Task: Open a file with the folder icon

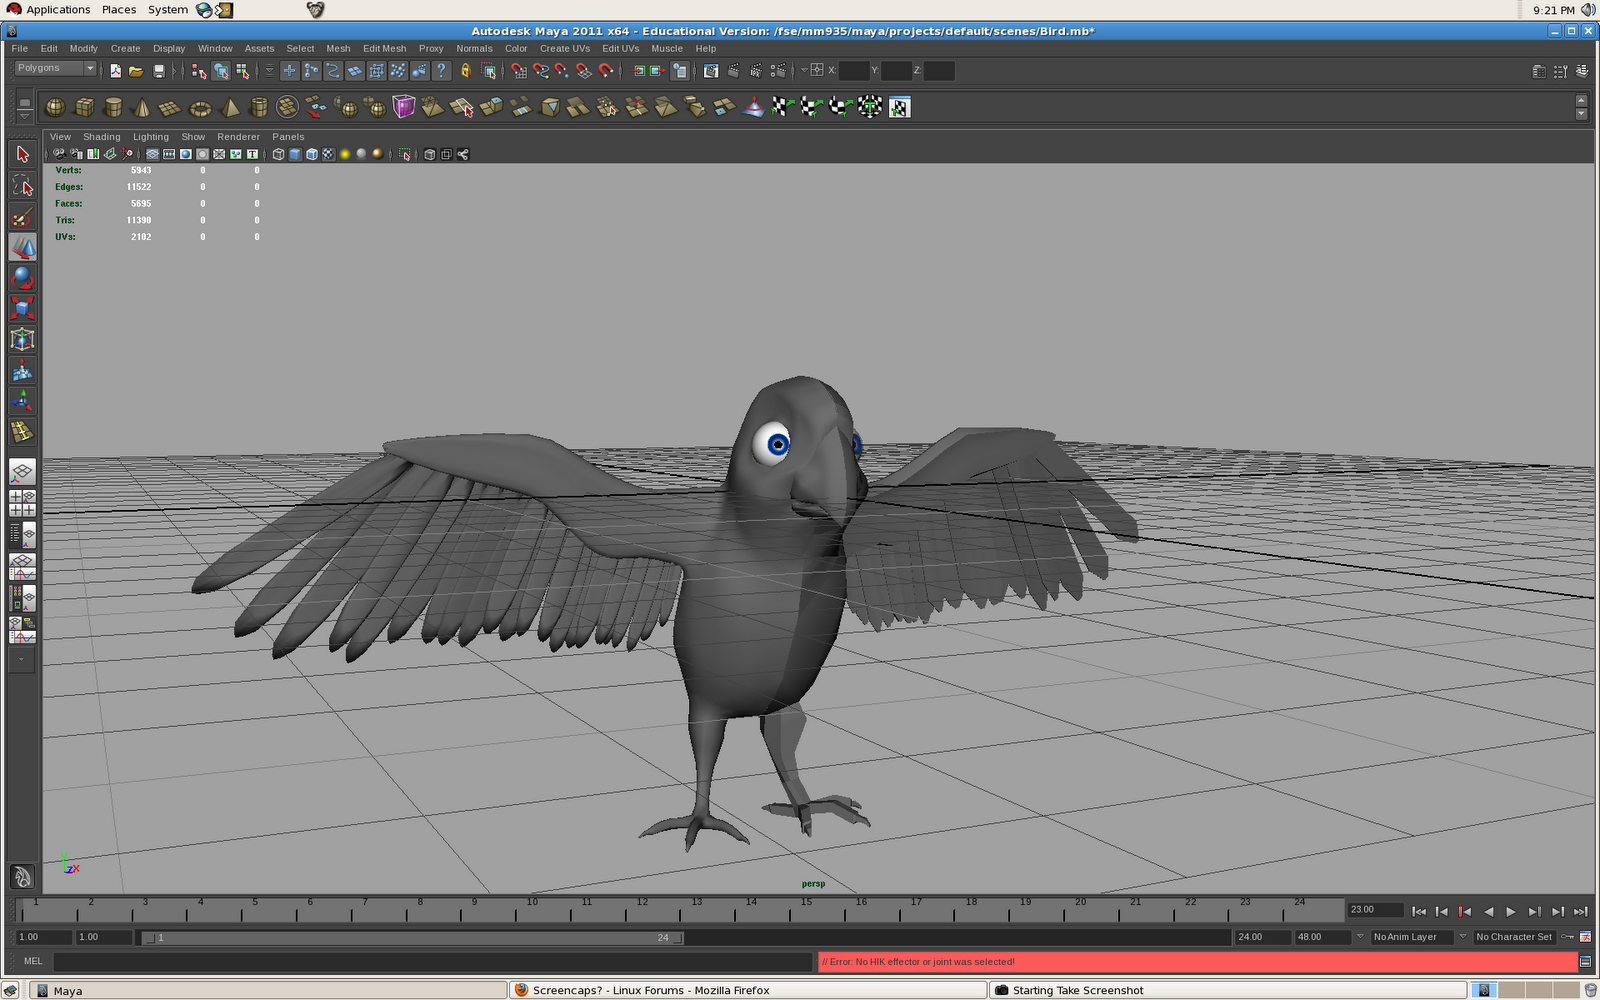Action: click(x=137, y=71)
